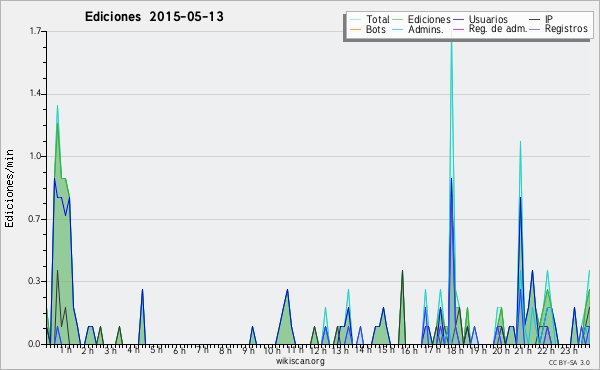The height and width of the screenshot is (370, 600).
Task: Click the y-axis value 1.4
Action: pyautogui.click(x=35, y=94)
